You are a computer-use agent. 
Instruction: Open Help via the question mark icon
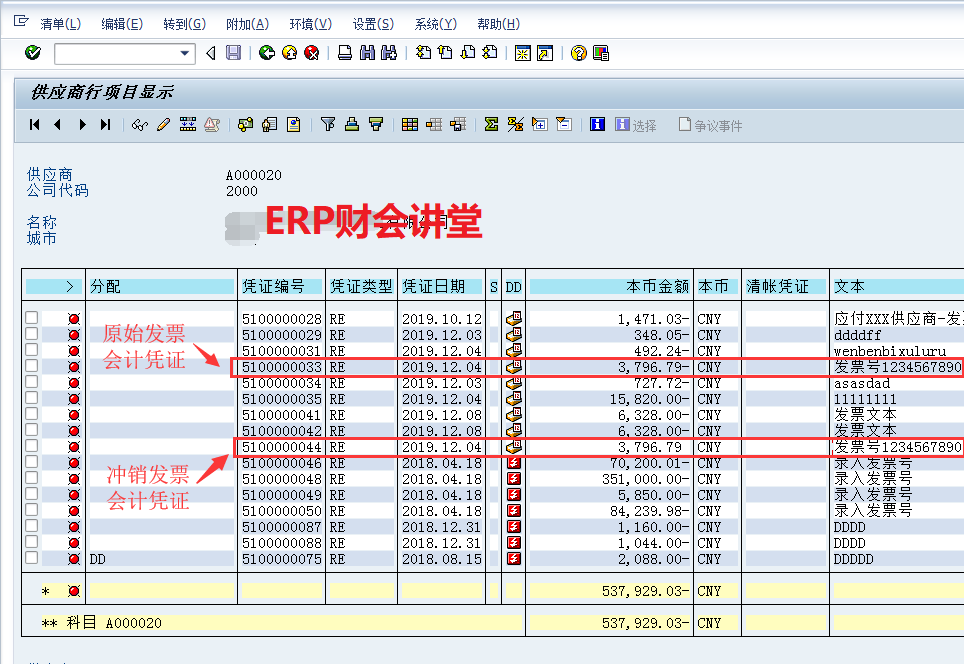pos(578,53)
